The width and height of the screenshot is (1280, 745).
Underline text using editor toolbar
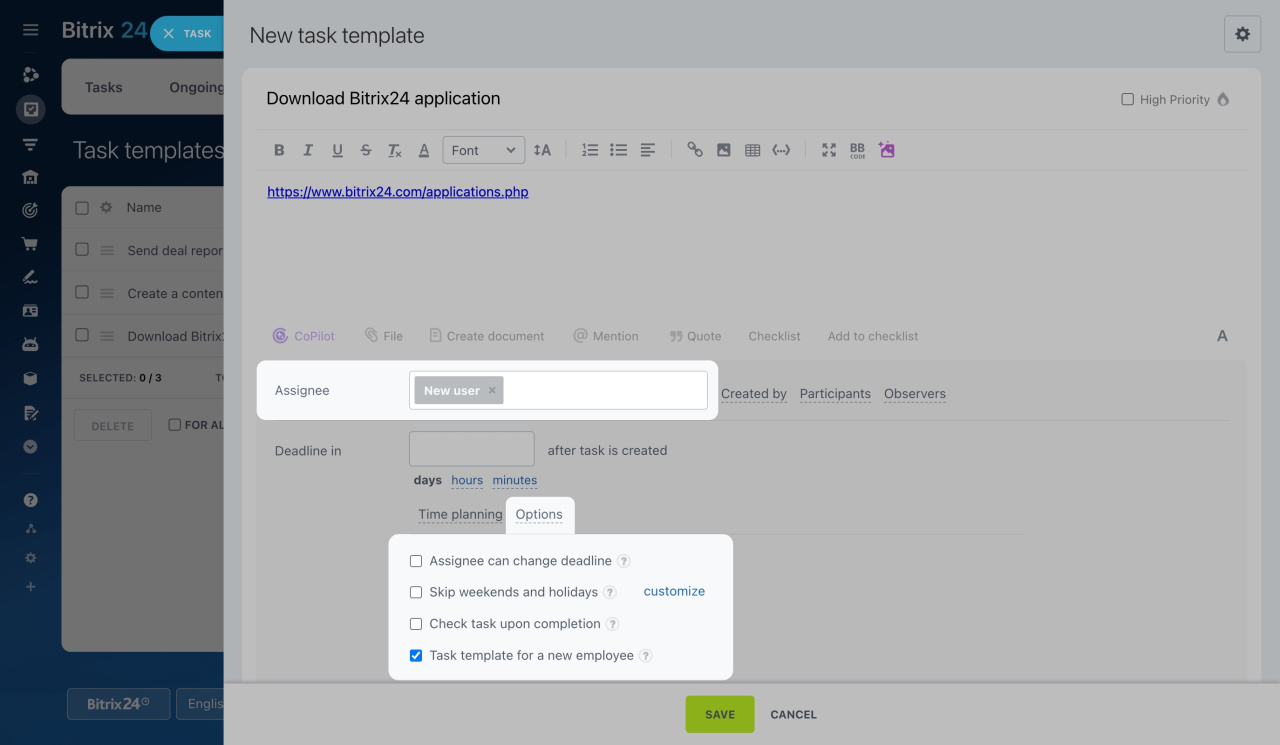pos(337,150)
